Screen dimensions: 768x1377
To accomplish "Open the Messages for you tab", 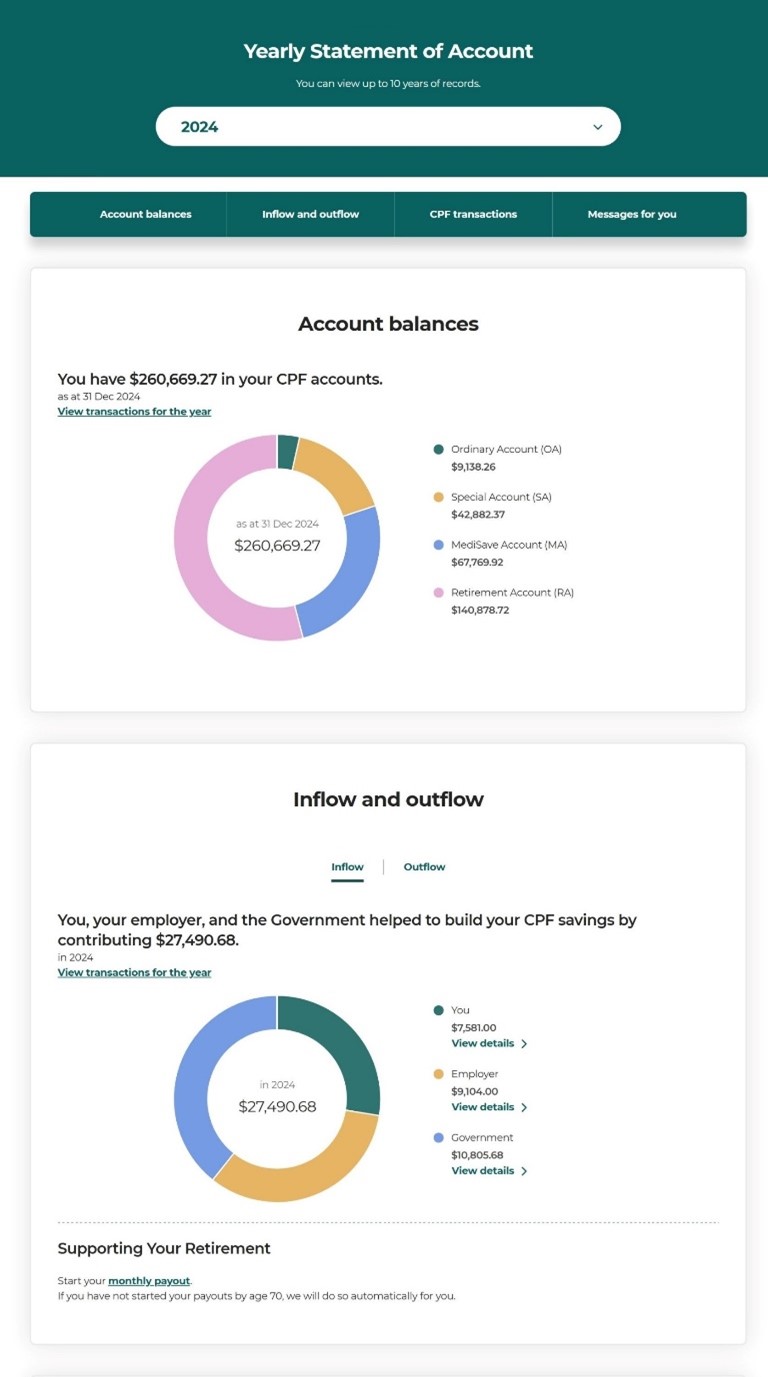I will tap(631, 213).
